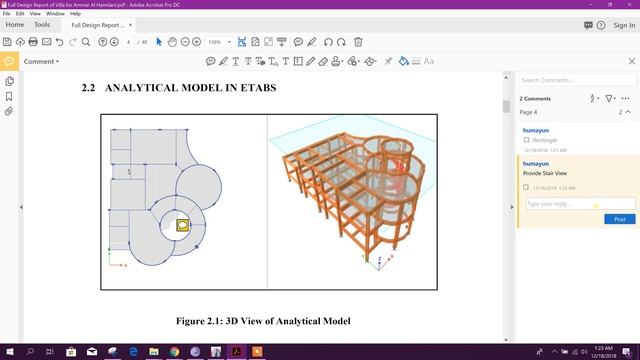
Task: Open File Explorer from the taskbar
Action: [154, 351]
